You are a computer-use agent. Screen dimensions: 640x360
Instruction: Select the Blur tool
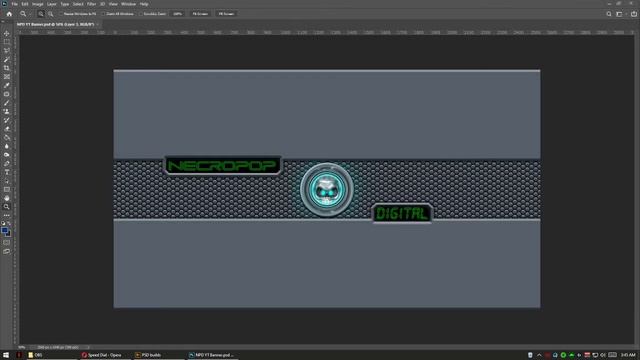(x=7, y=146)
